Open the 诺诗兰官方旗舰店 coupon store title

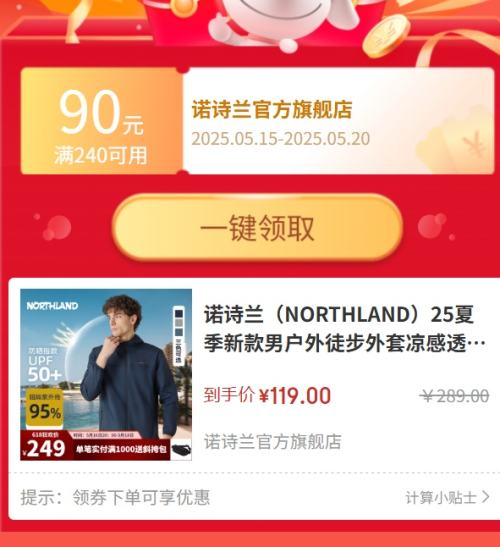pyautogui.click(x=272, y=110)
